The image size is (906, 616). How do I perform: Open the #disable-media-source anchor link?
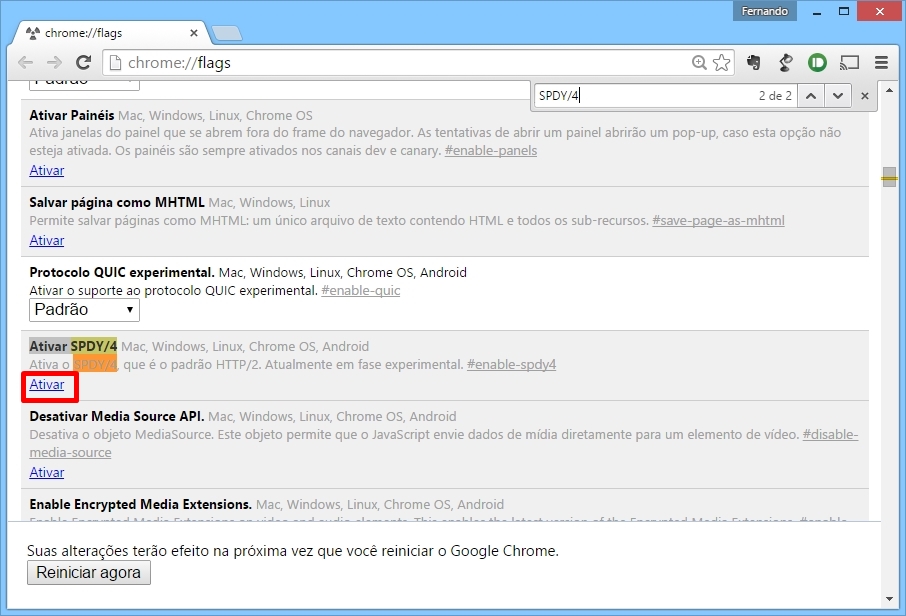[830, 435]
